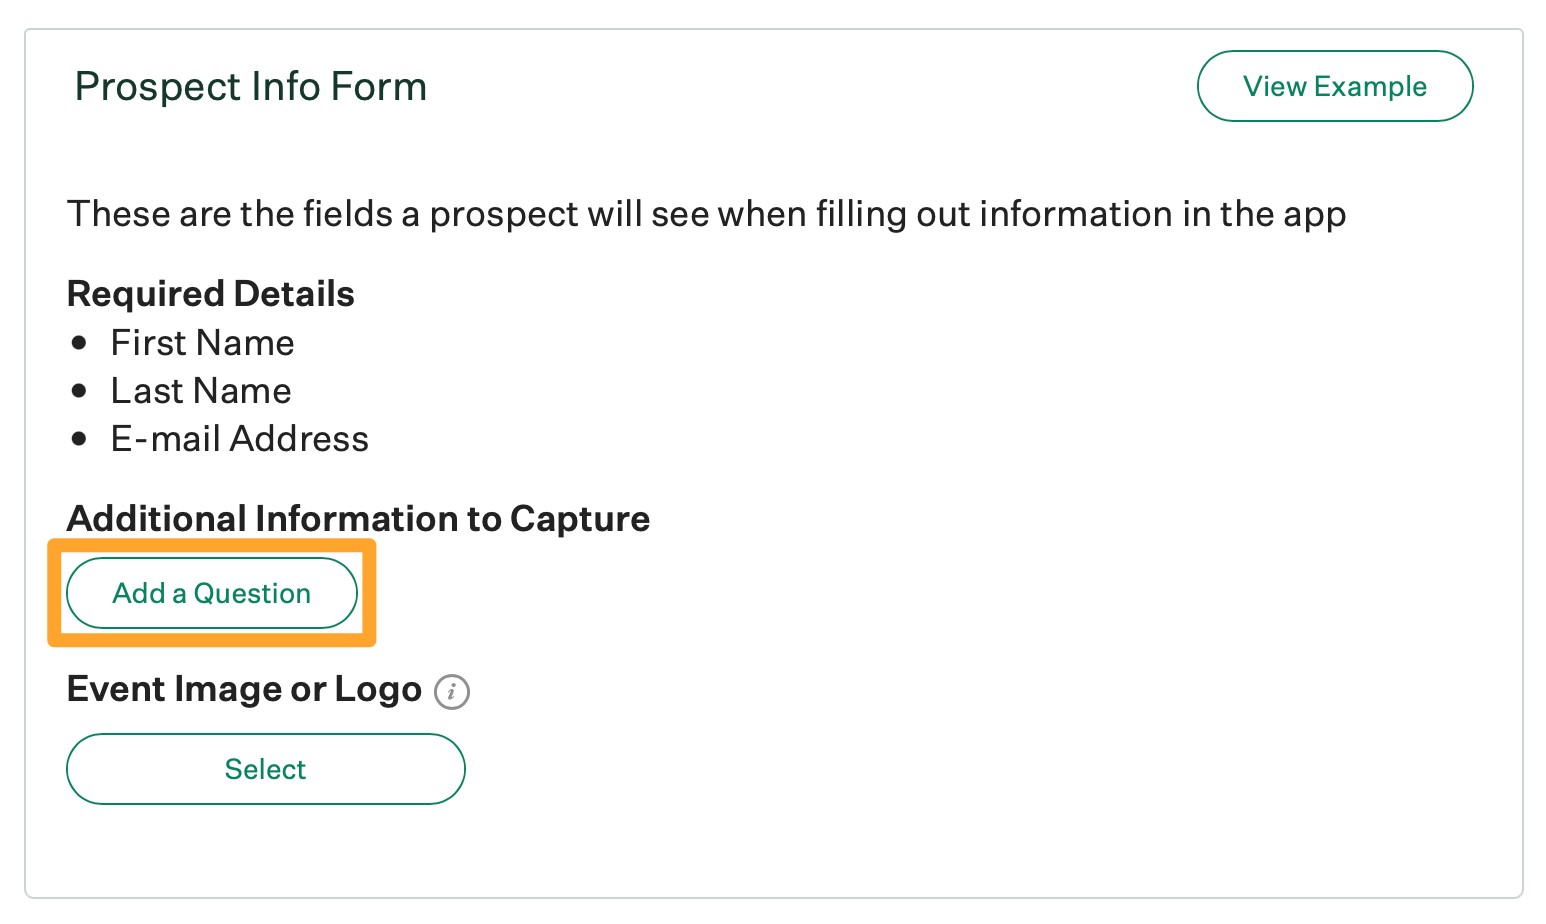This screenshot has width=1546, height=924.
Task: Click the bullet point beside Last Name
Action: pyautogui.click(x=80, y=391)
